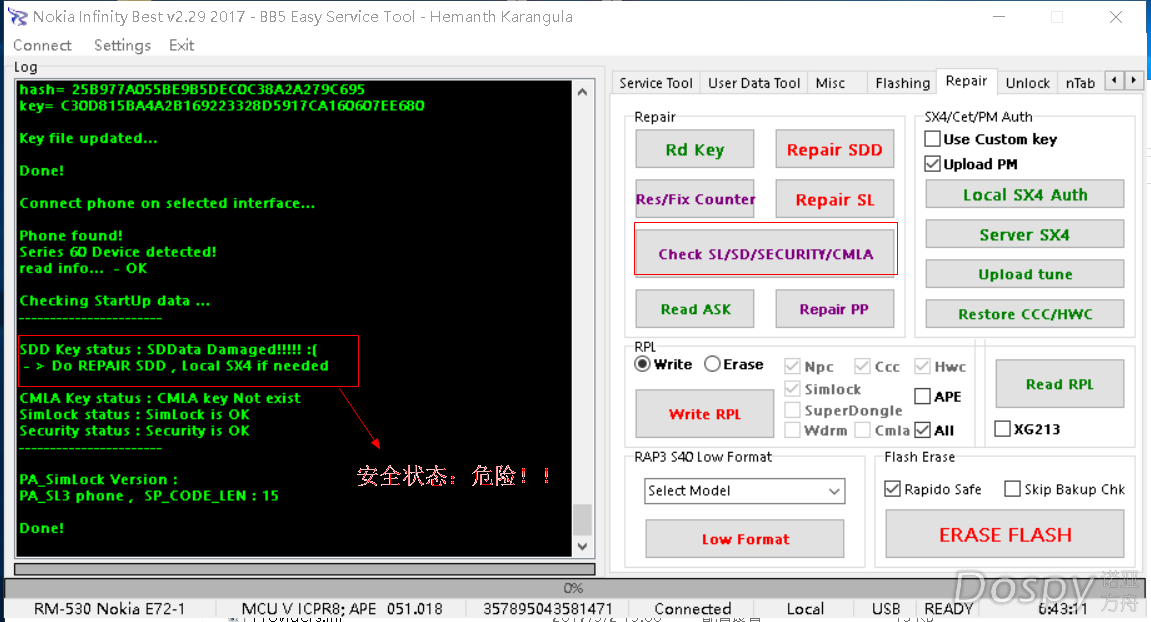Screen dimensions: 1151x622
Task: Run Check SL/SD/SECURITY/CMLA
Action: tap(766, 253)
